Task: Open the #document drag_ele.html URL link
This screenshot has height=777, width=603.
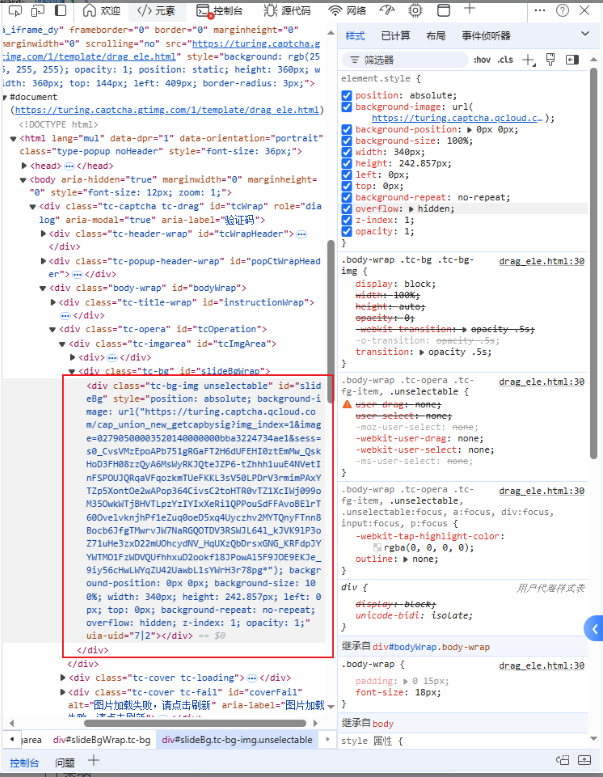Action: click(167, 110)
